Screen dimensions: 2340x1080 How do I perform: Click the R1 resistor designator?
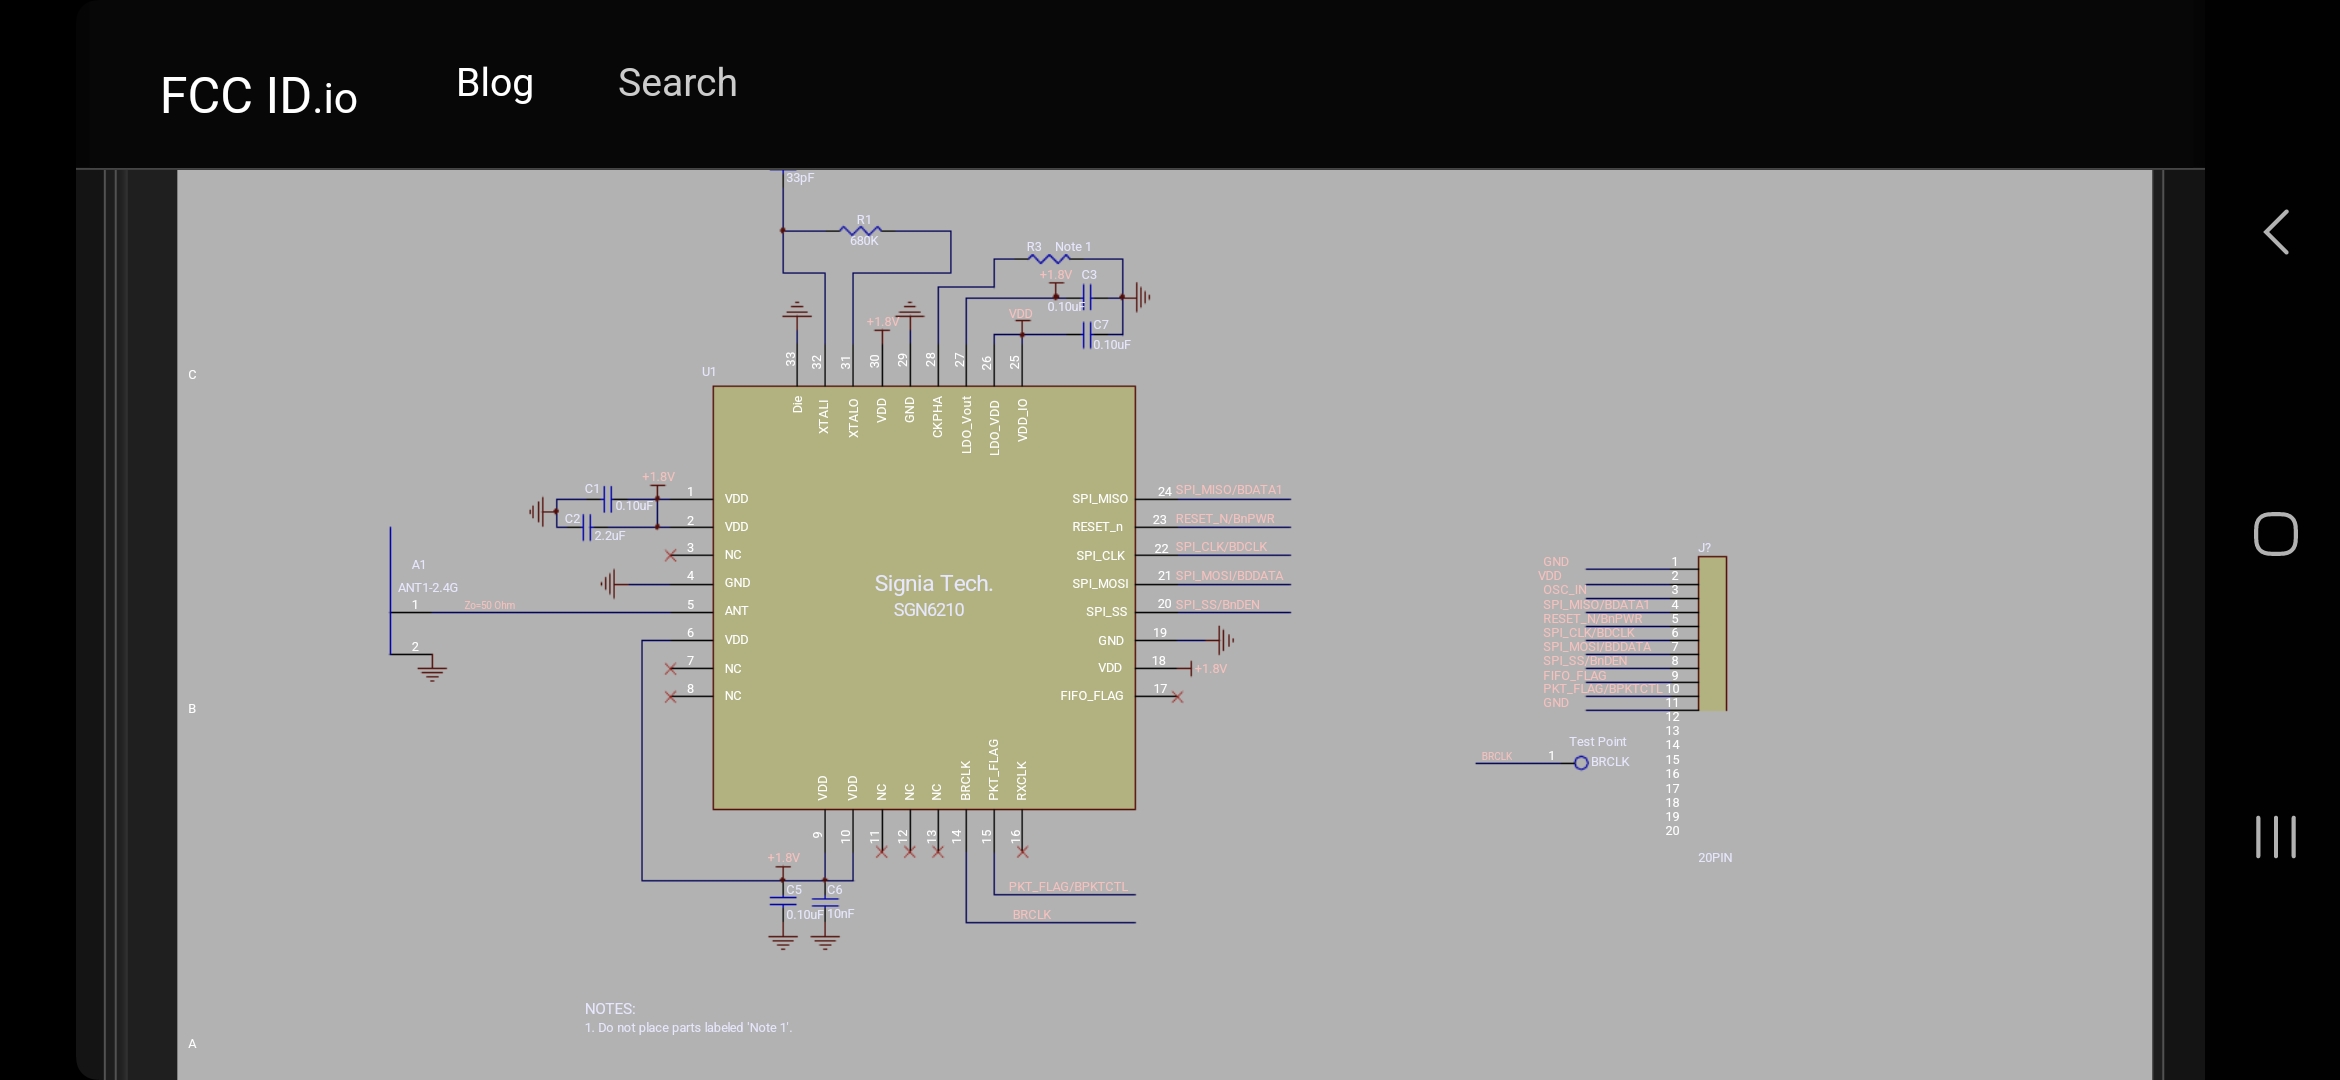pos(864,220)
